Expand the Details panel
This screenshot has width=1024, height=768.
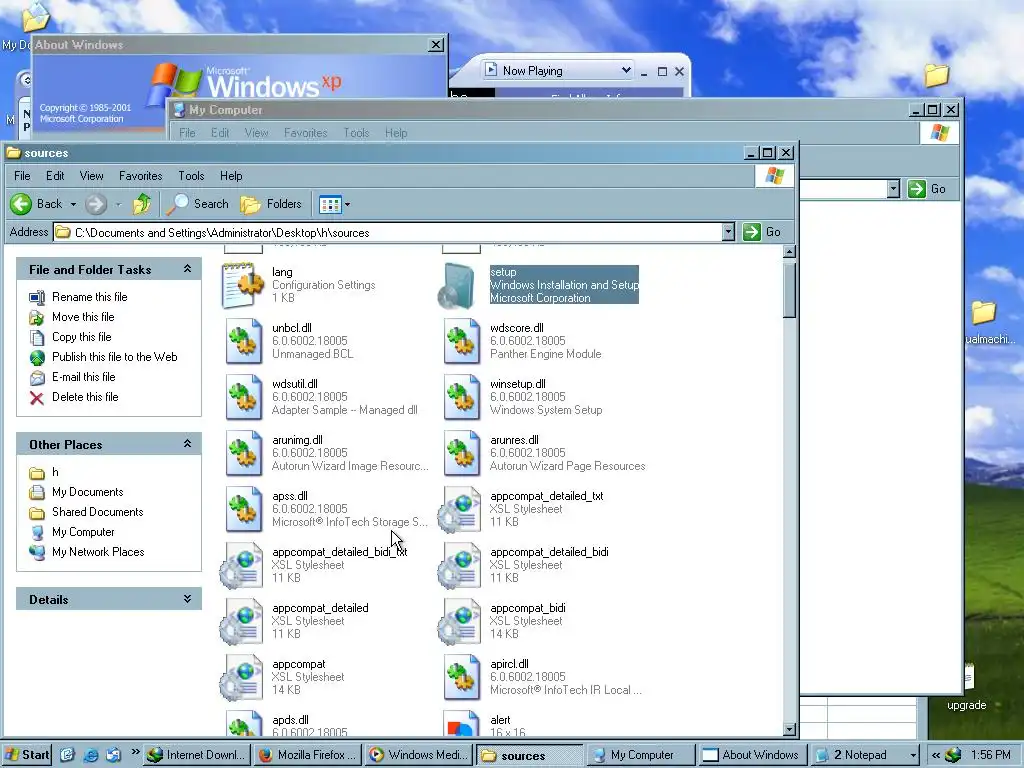tap(187, 599)
